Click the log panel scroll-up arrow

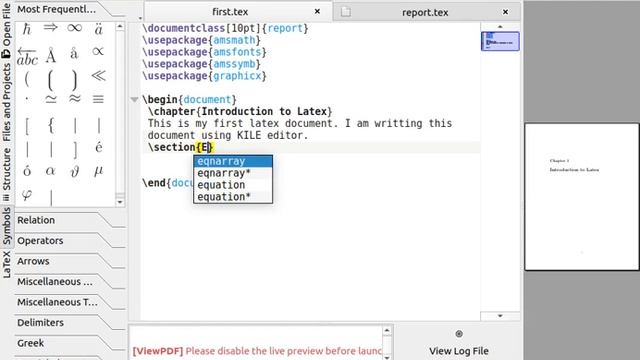[x=387, y=330]
